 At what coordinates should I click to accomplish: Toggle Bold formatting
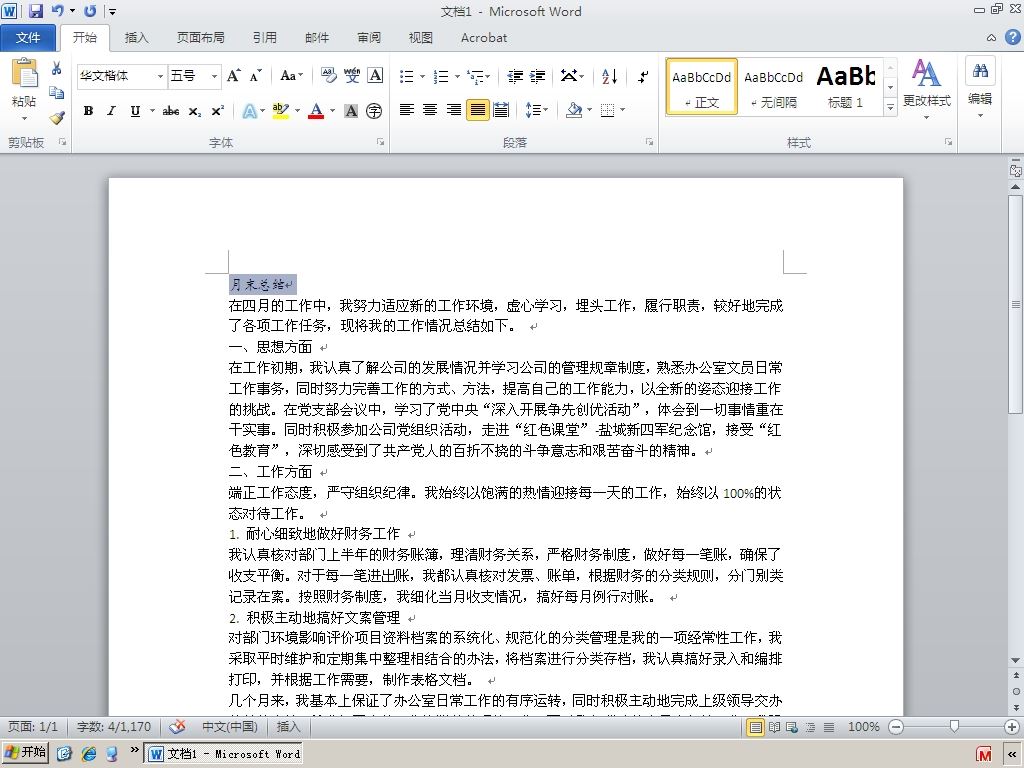click(x=88, y=111)
